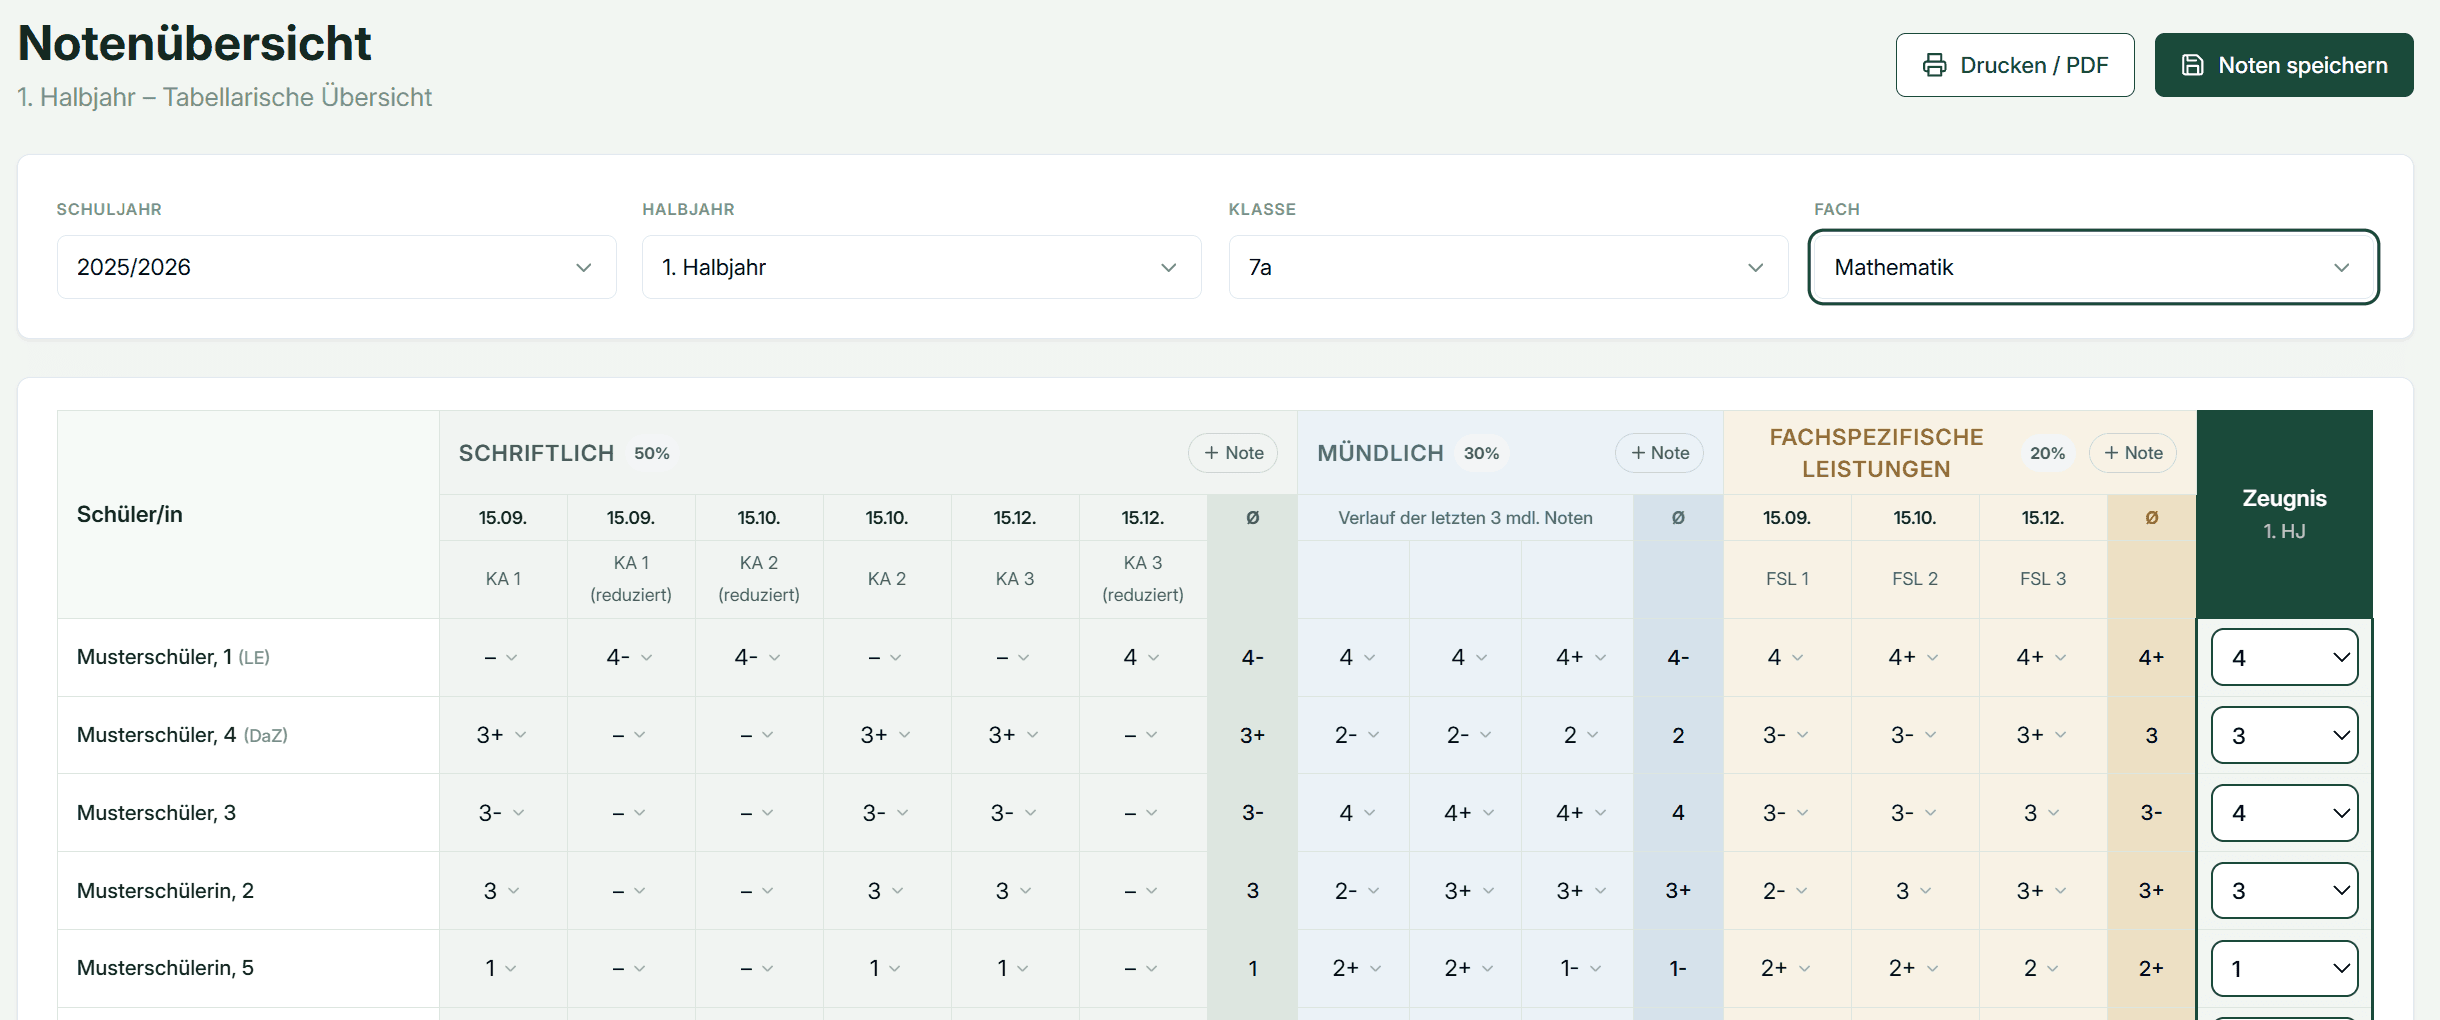Screen dimensions: 2440x1020
Task: Click the KA 2 (reduziert) column header
Action: coord(759,579)
